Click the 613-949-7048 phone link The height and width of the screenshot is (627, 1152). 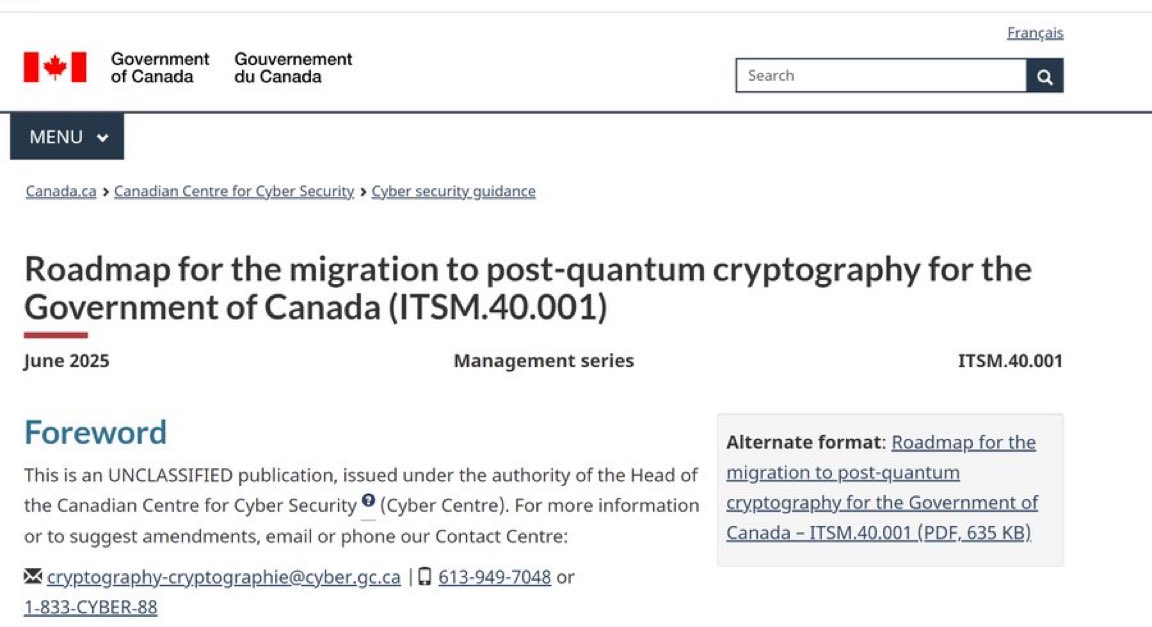click(494, 577)
